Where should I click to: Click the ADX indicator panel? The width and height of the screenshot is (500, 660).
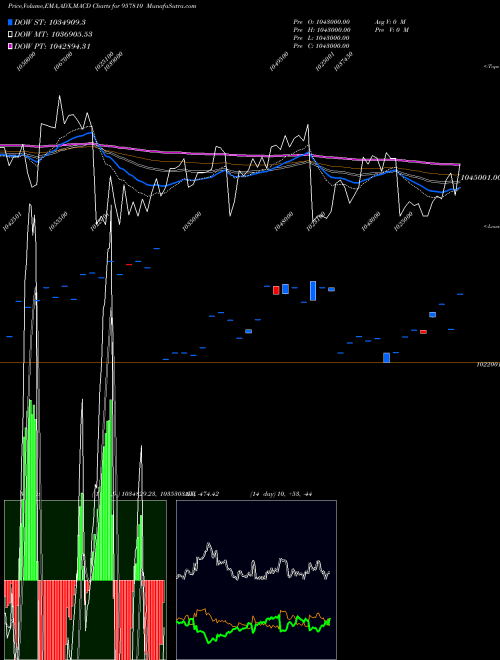[x=256, y=580]
